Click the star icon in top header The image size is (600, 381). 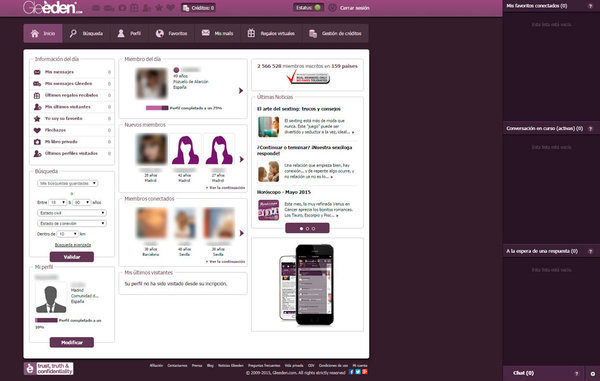159,8
